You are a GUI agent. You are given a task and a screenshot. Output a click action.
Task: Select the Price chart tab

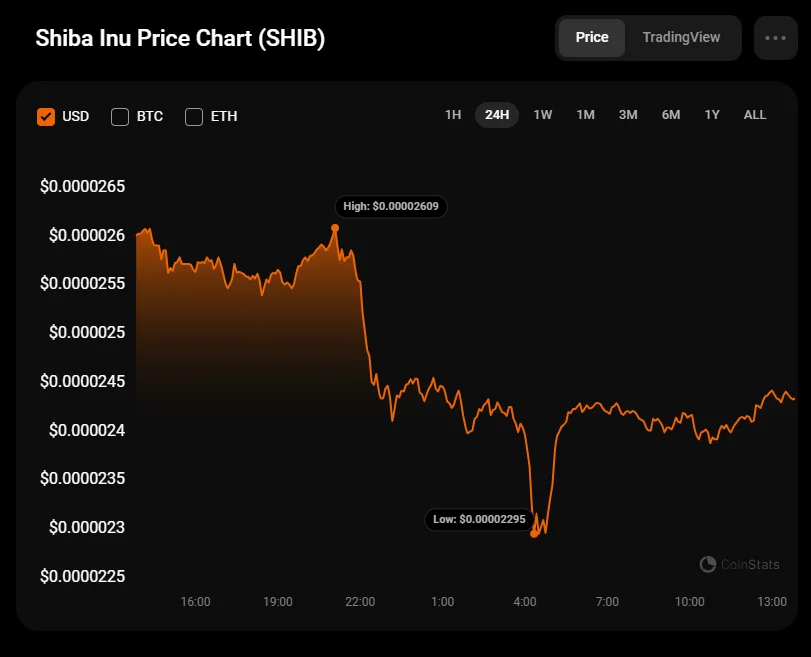click(592, 37)
